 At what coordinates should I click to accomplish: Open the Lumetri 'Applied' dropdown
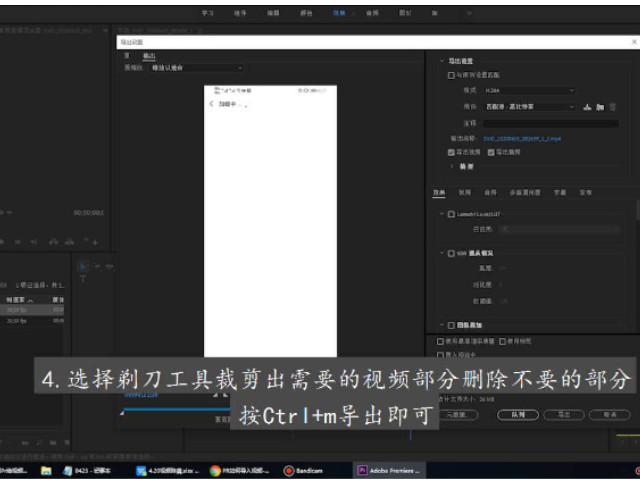tap(559, 229)
